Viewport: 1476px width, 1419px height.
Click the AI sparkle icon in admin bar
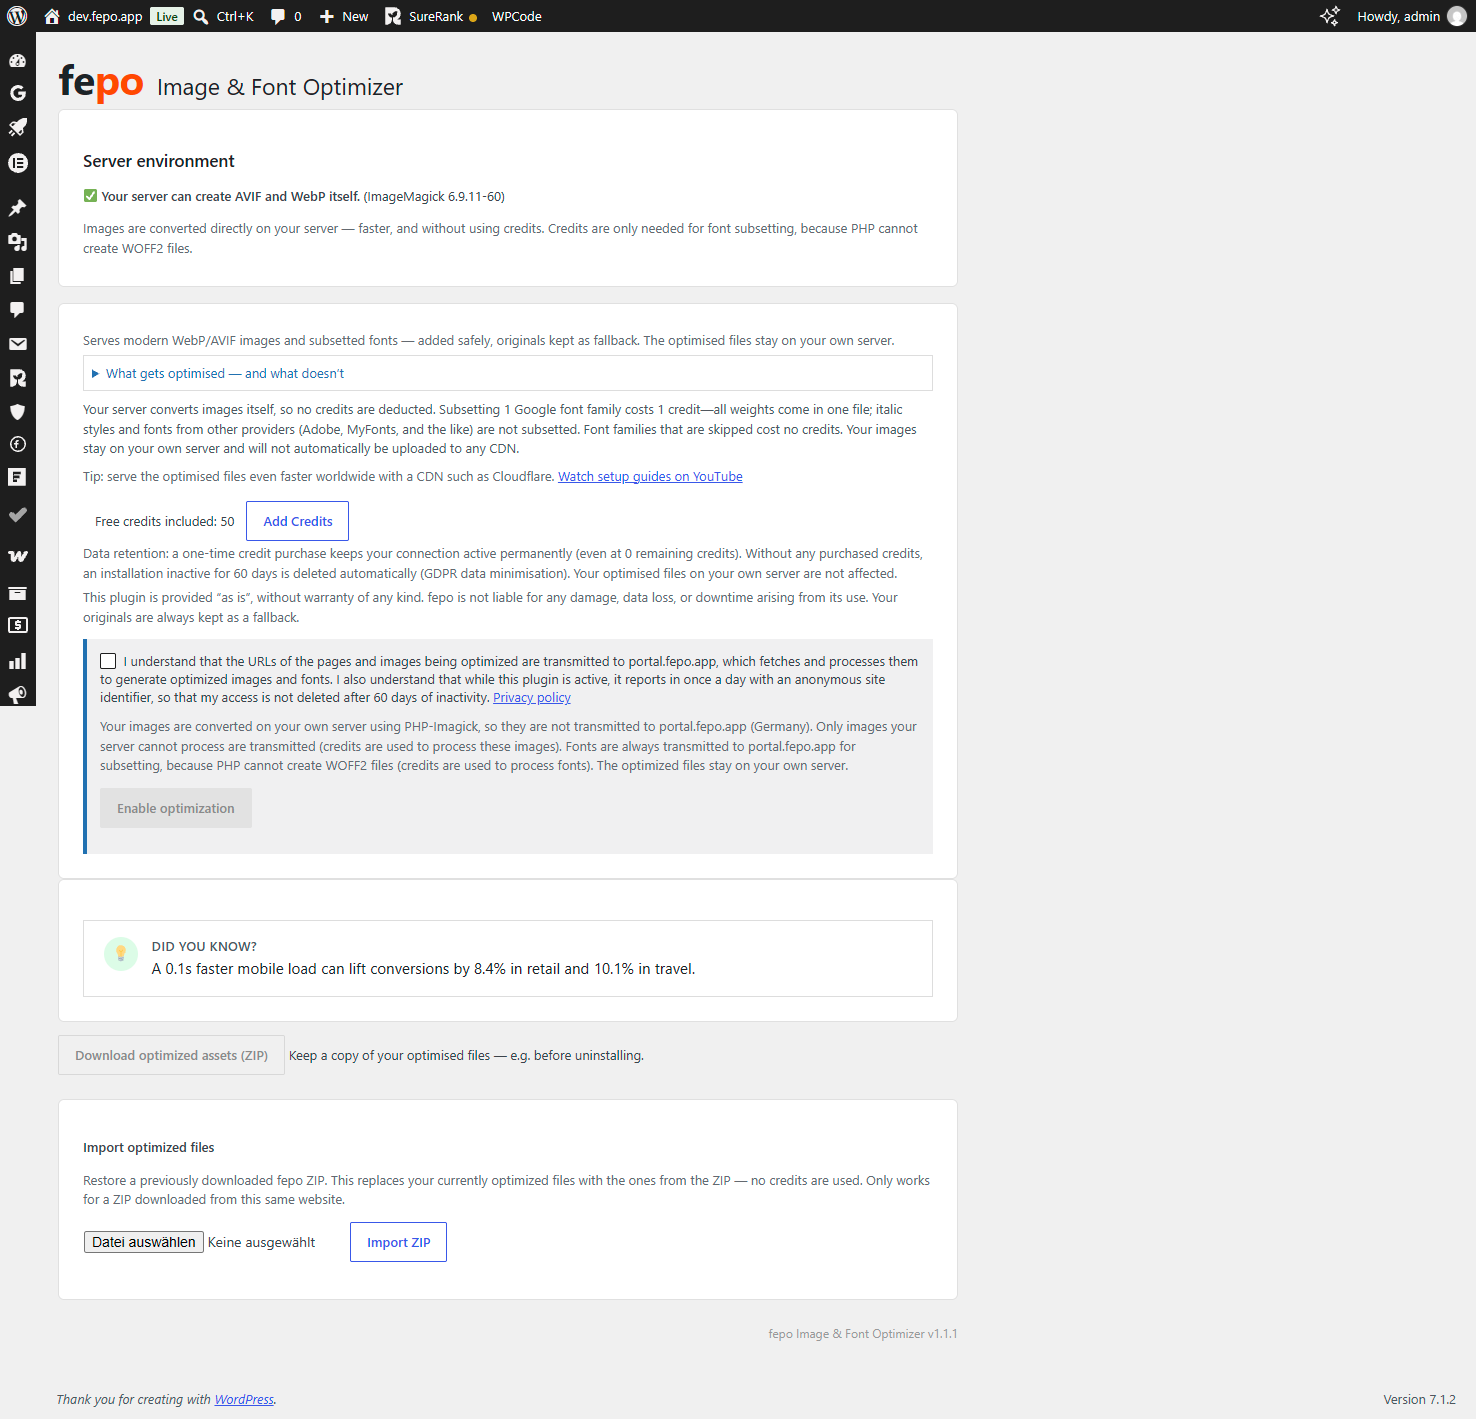[x=1329, y=16]
